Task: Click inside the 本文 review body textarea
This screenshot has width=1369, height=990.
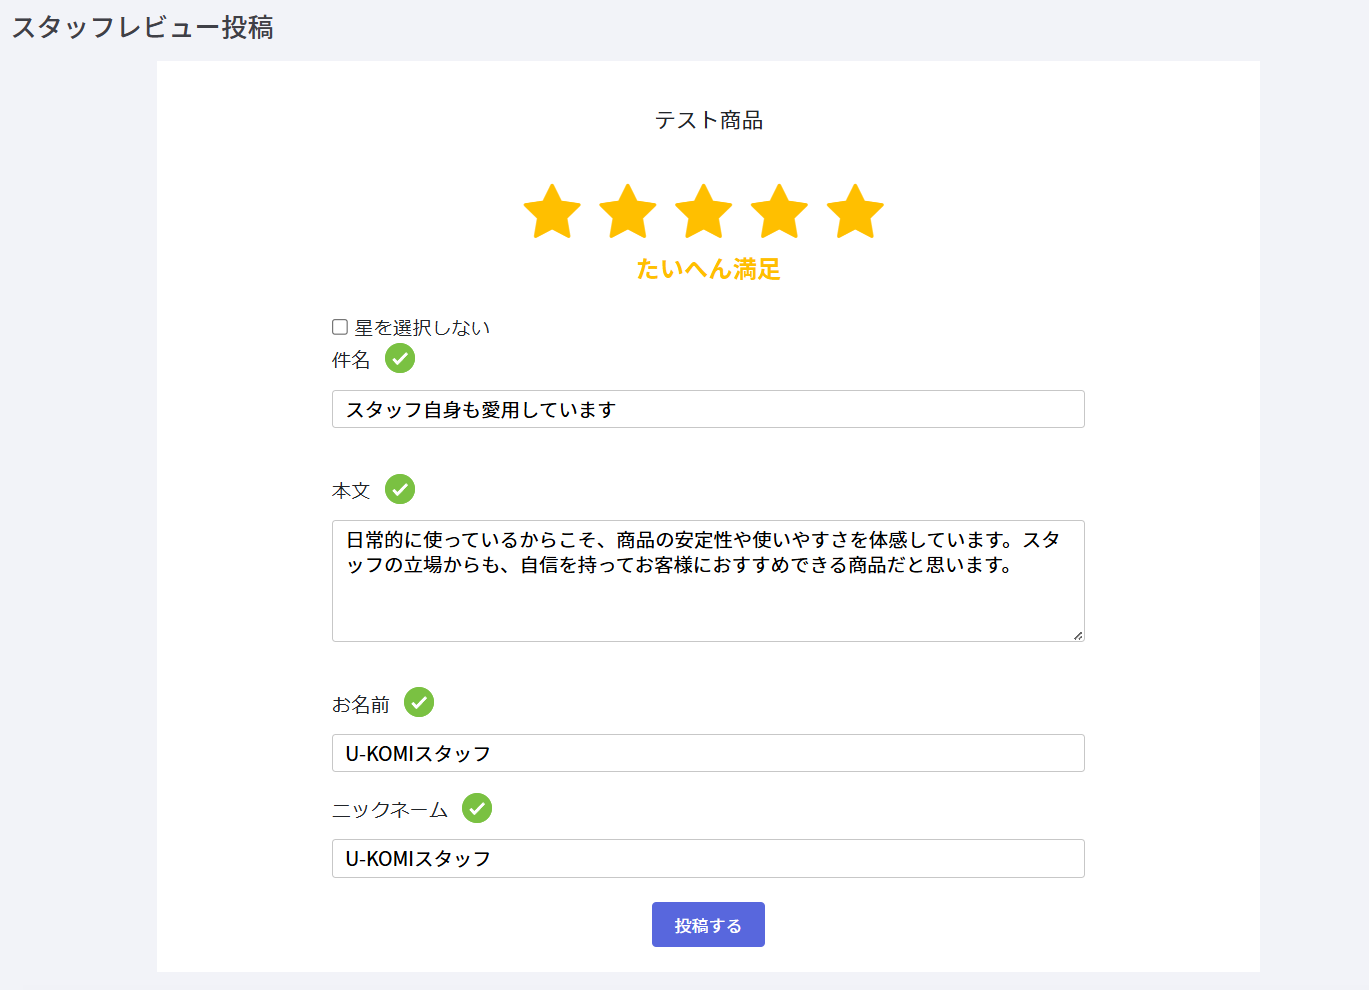Action: [x=708, y=600]
